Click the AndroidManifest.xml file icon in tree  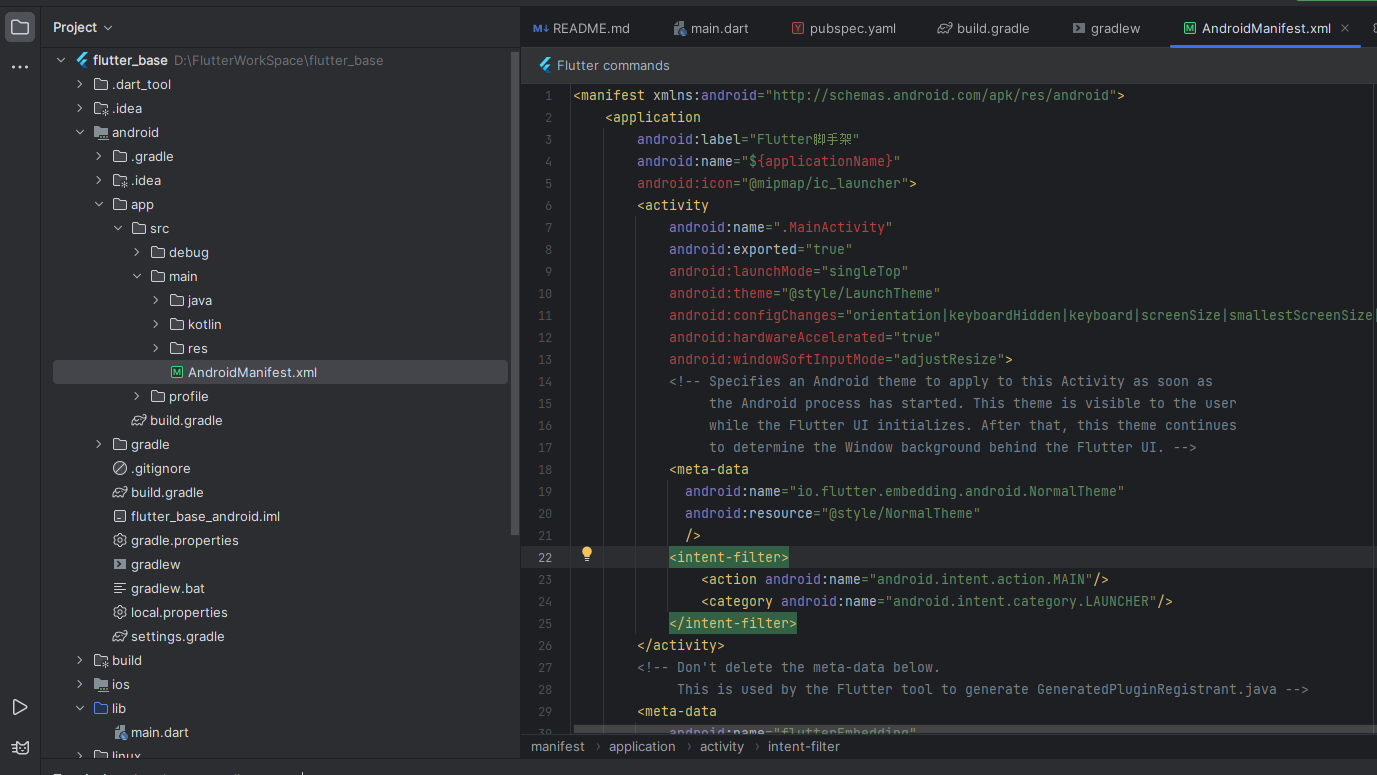tap(177, 372)
